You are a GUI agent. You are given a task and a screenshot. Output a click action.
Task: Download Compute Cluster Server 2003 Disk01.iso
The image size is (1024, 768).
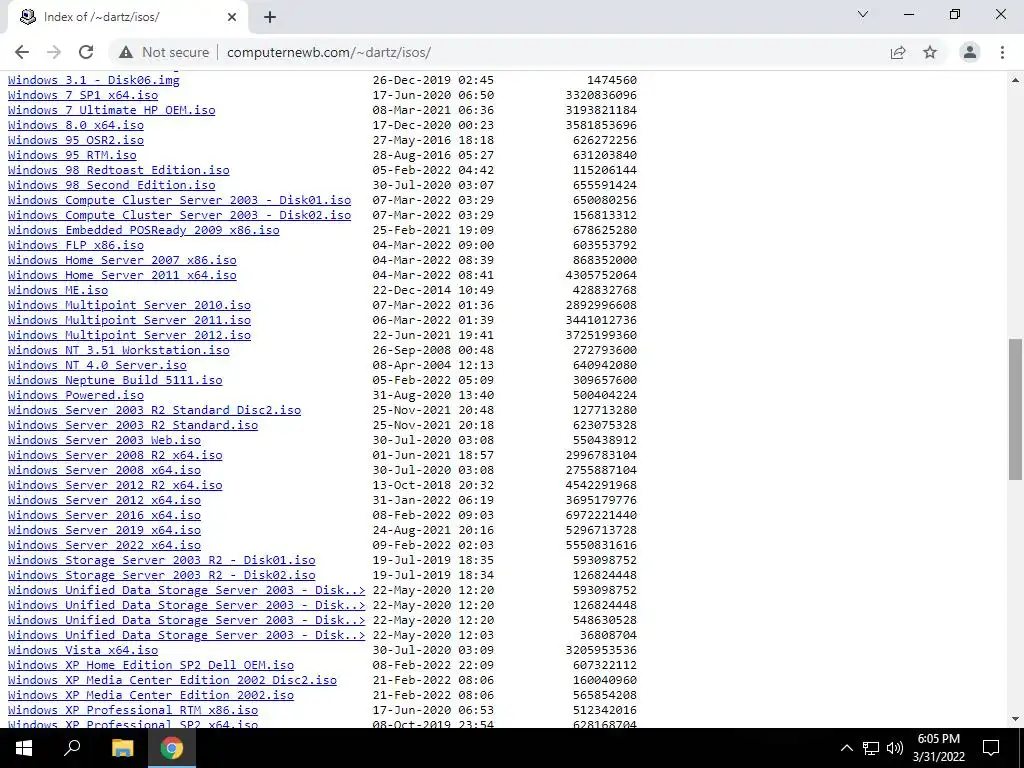tap(180, 200)
